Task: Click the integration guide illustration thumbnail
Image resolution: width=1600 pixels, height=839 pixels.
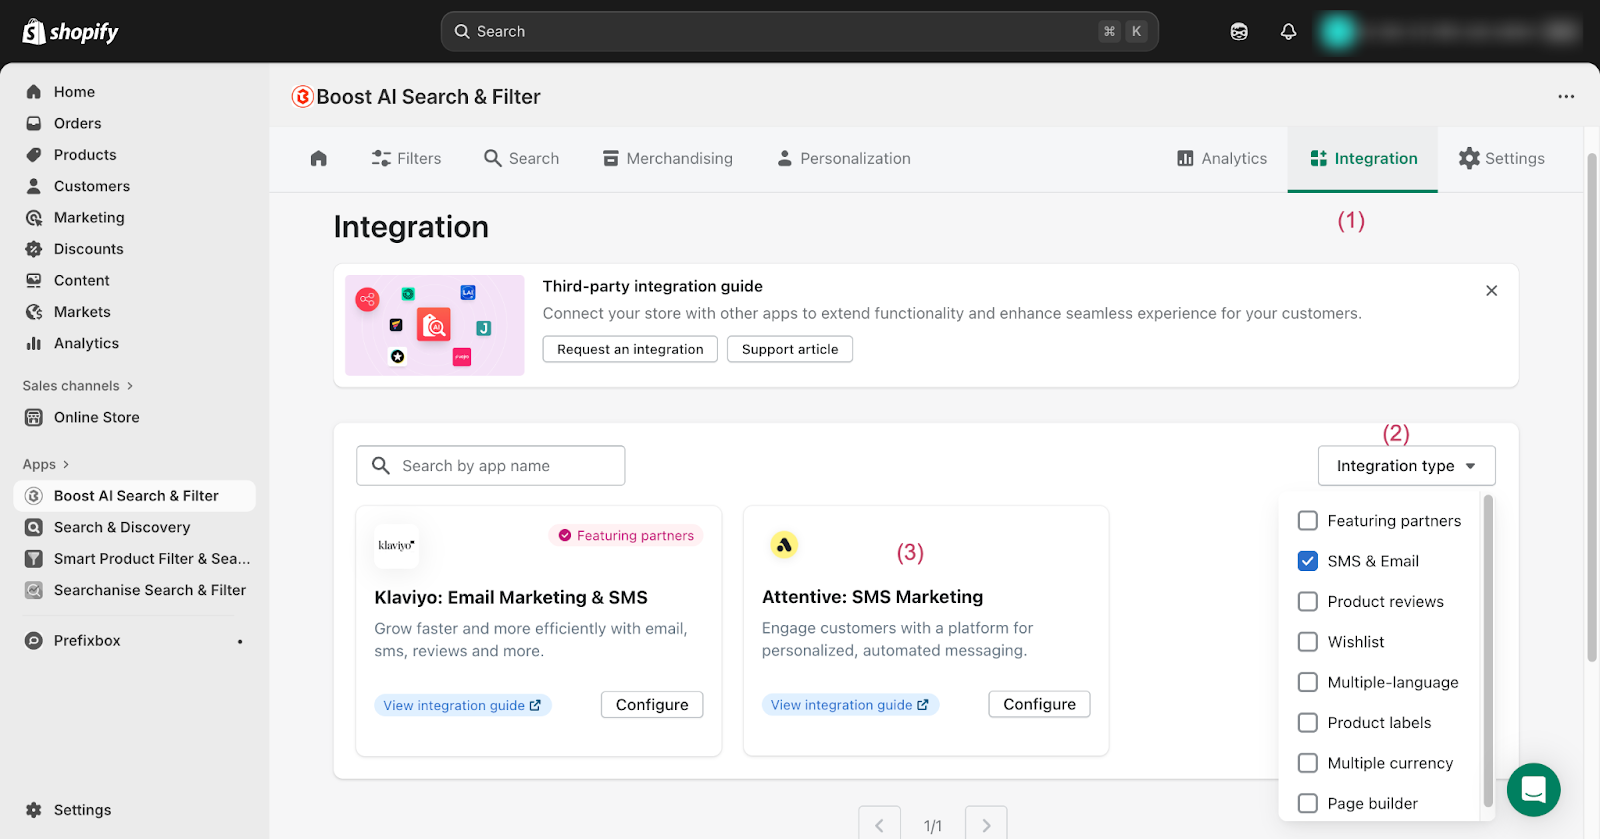Action: (x=435, y=325)
